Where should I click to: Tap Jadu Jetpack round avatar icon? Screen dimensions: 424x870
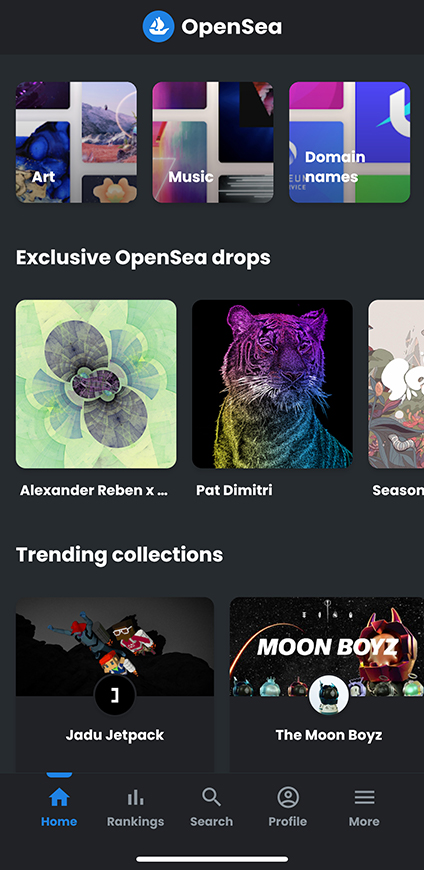(115, 695)
